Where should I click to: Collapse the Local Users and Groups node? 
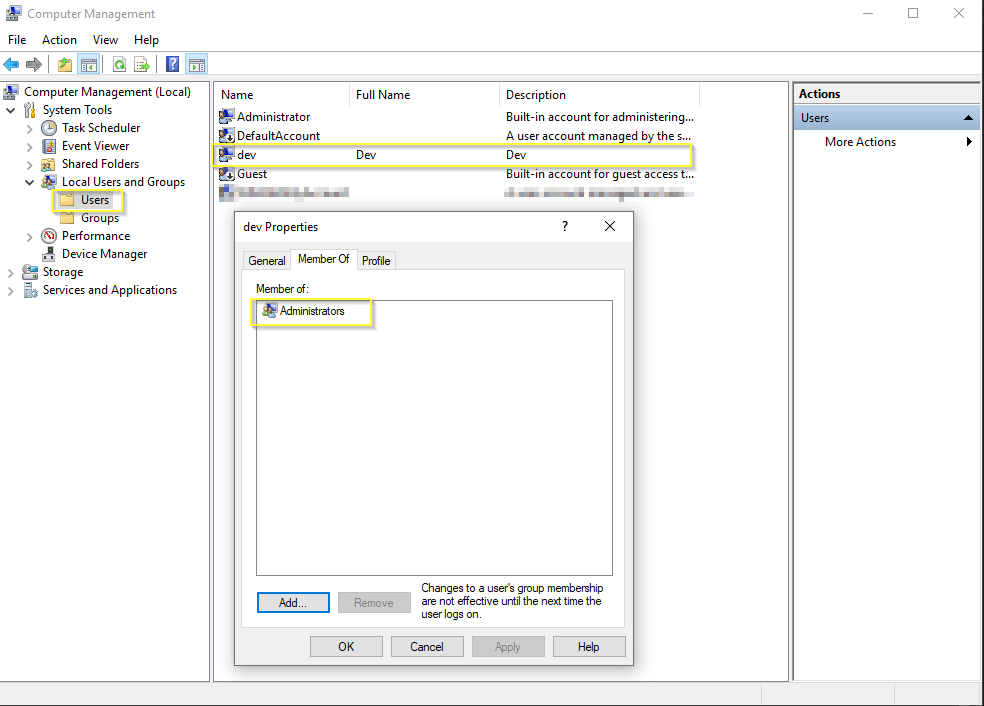coord(29,183)
